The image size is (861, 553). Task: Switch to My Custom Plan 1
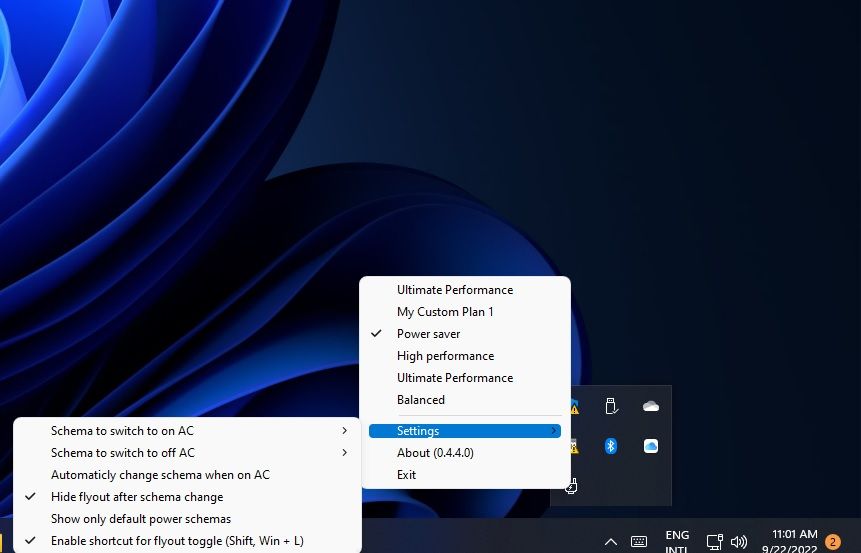465,311
